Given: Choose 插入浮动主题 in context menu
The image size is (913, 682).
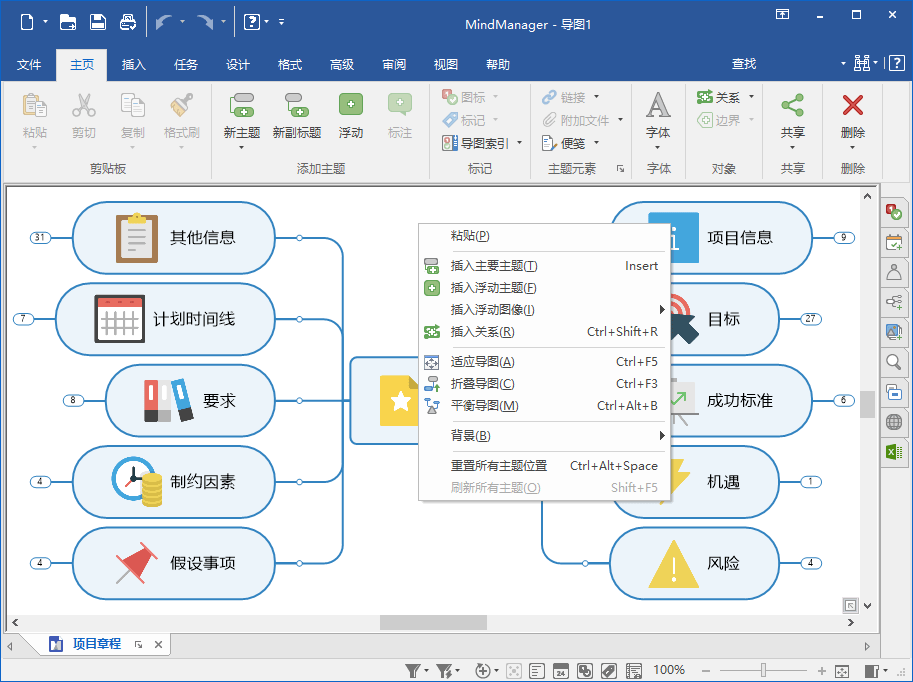Looking at the screenshot, I should 544,288.
